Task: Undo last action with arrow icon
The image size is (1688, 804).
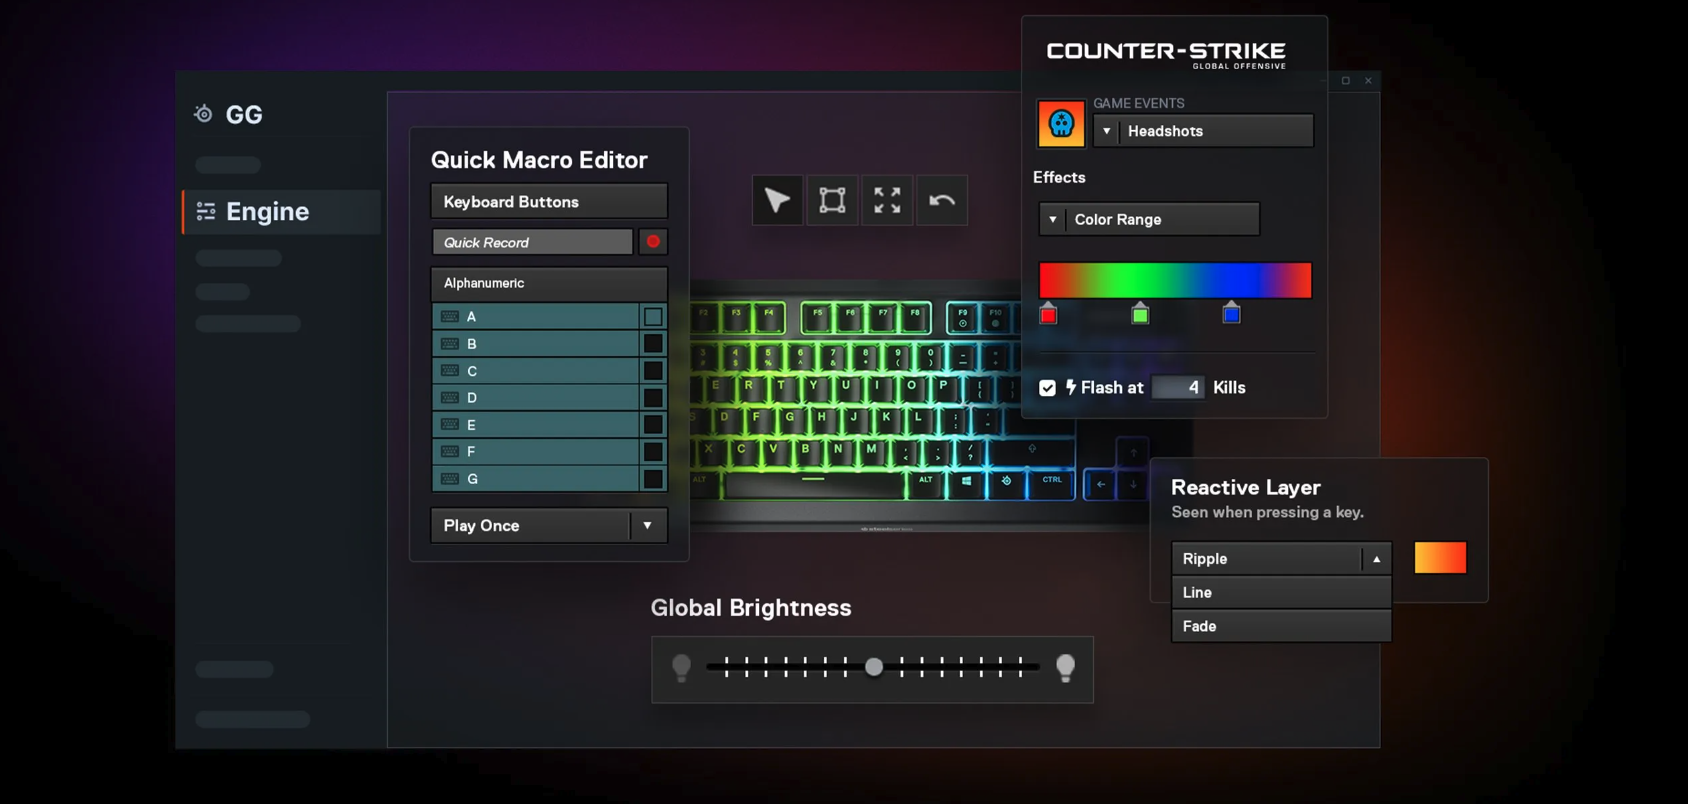Action: tap(942, 200)
